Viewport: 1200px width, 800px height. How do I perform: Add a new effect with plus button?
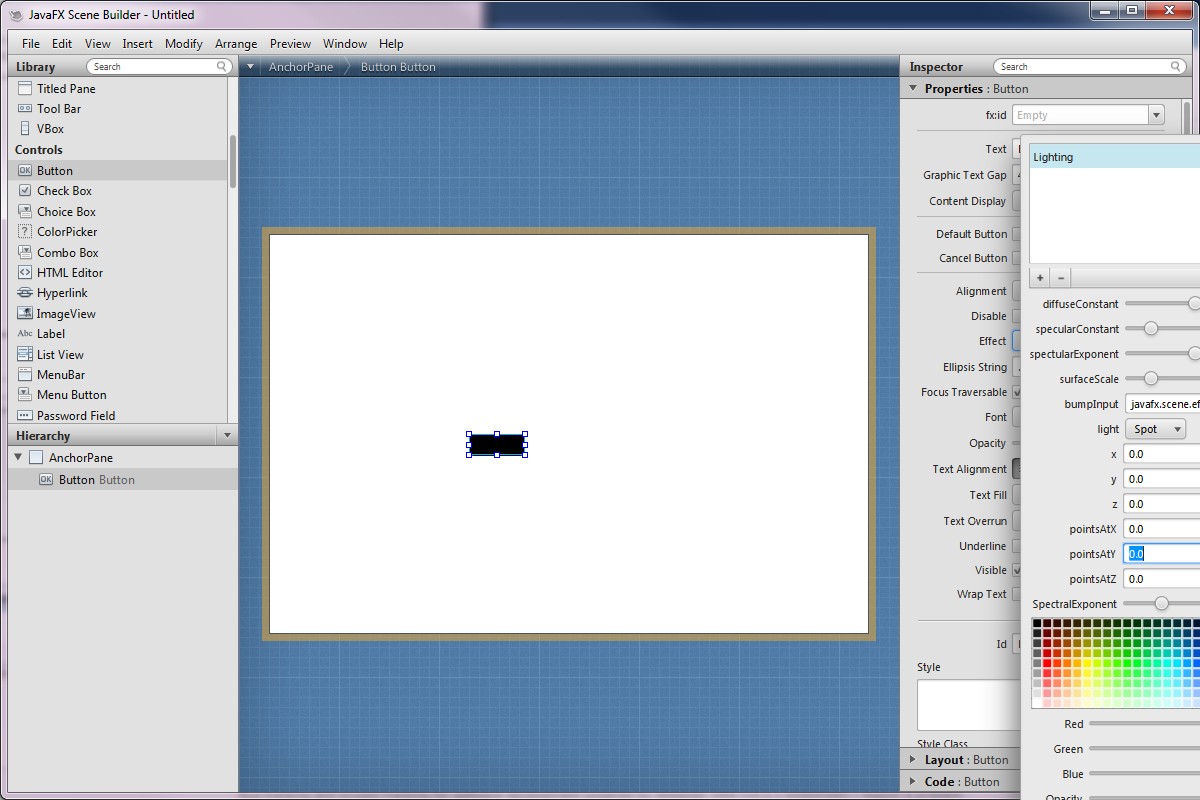point(1040,278)
